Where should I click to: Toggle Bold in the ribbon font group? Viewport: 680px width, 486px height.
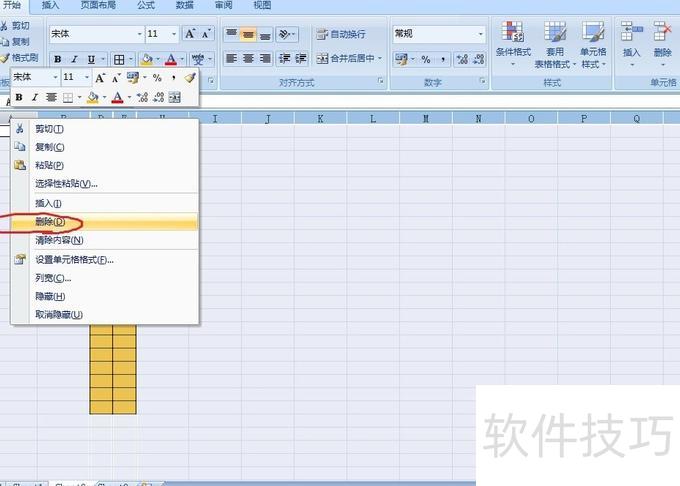[57, 59]
